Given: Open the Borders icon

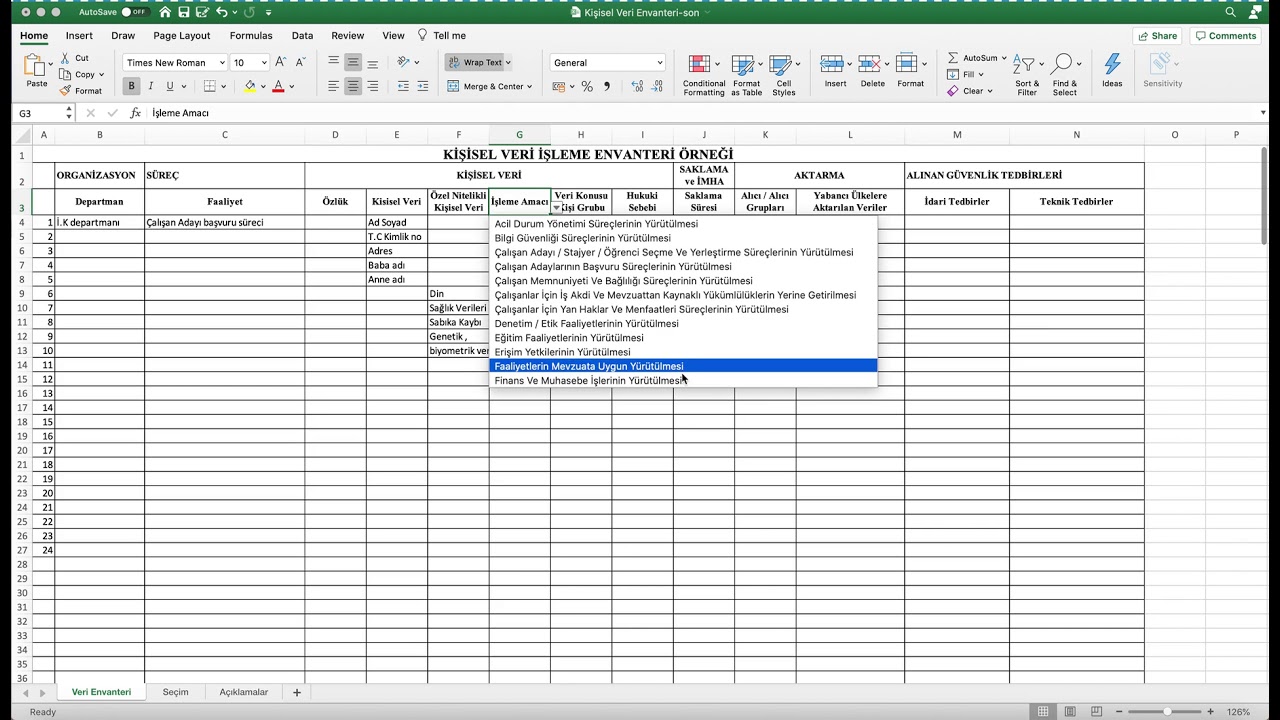Looking at the screenshot, I should 211,87.
